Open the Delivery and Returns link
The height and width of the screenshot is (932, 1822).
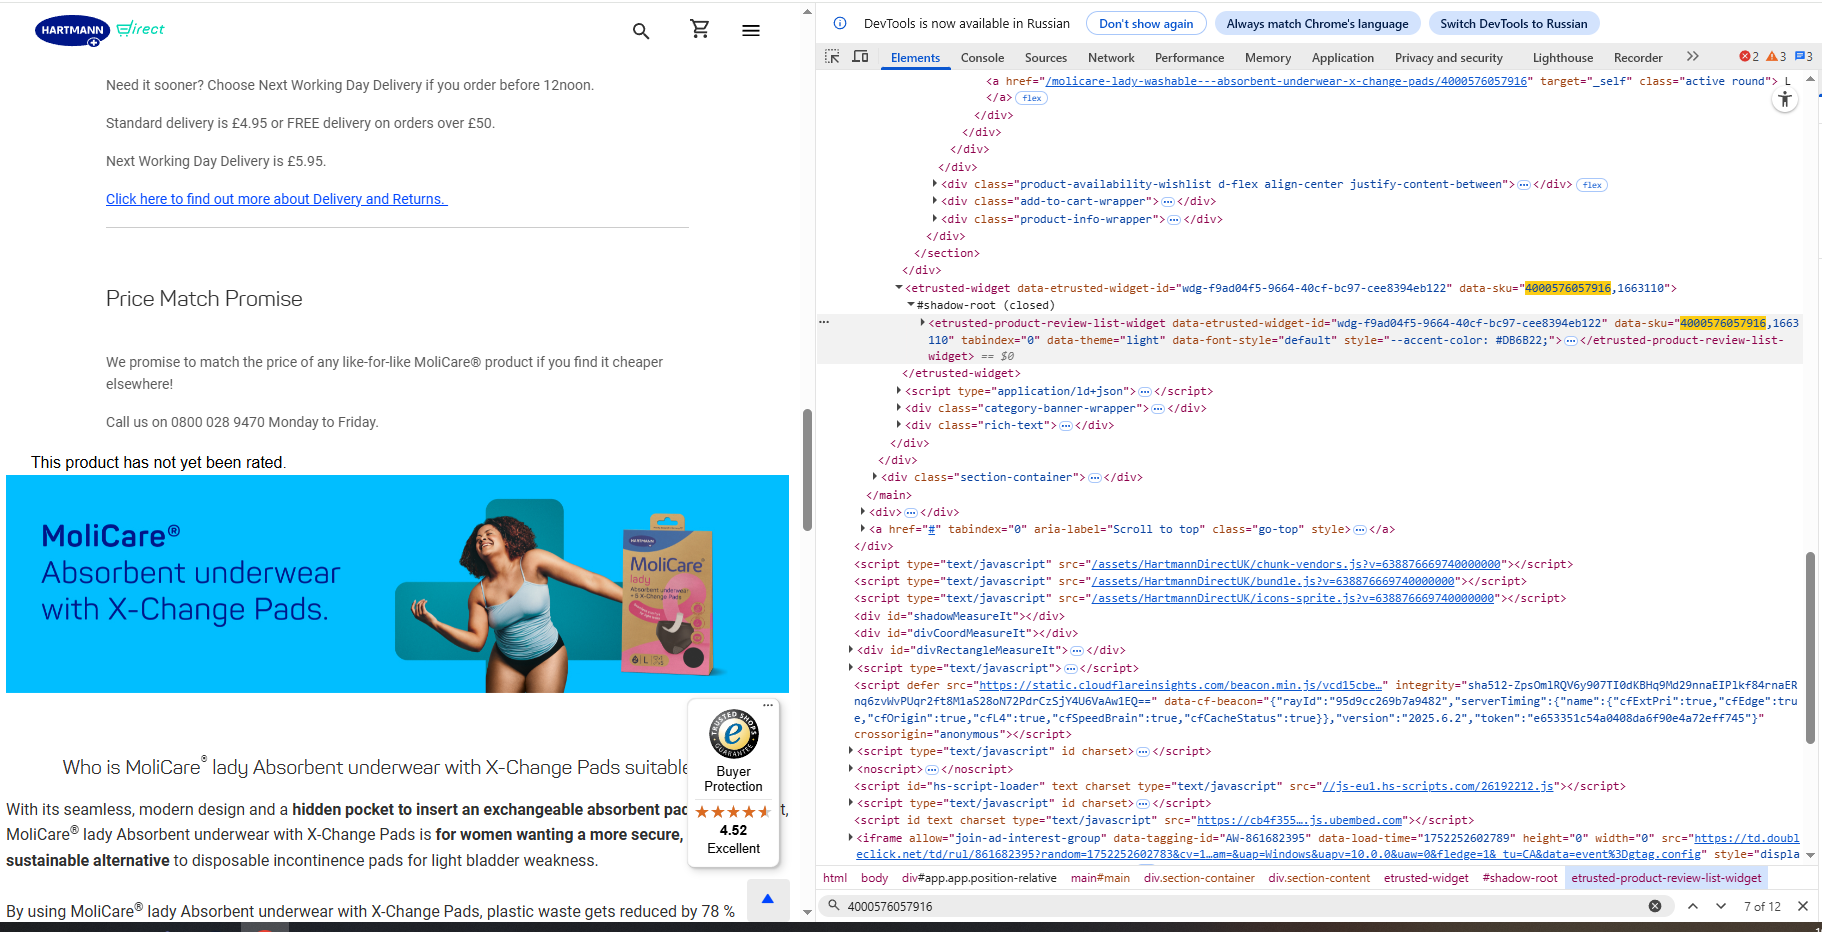pyautogui.click(x=277, y=199)
